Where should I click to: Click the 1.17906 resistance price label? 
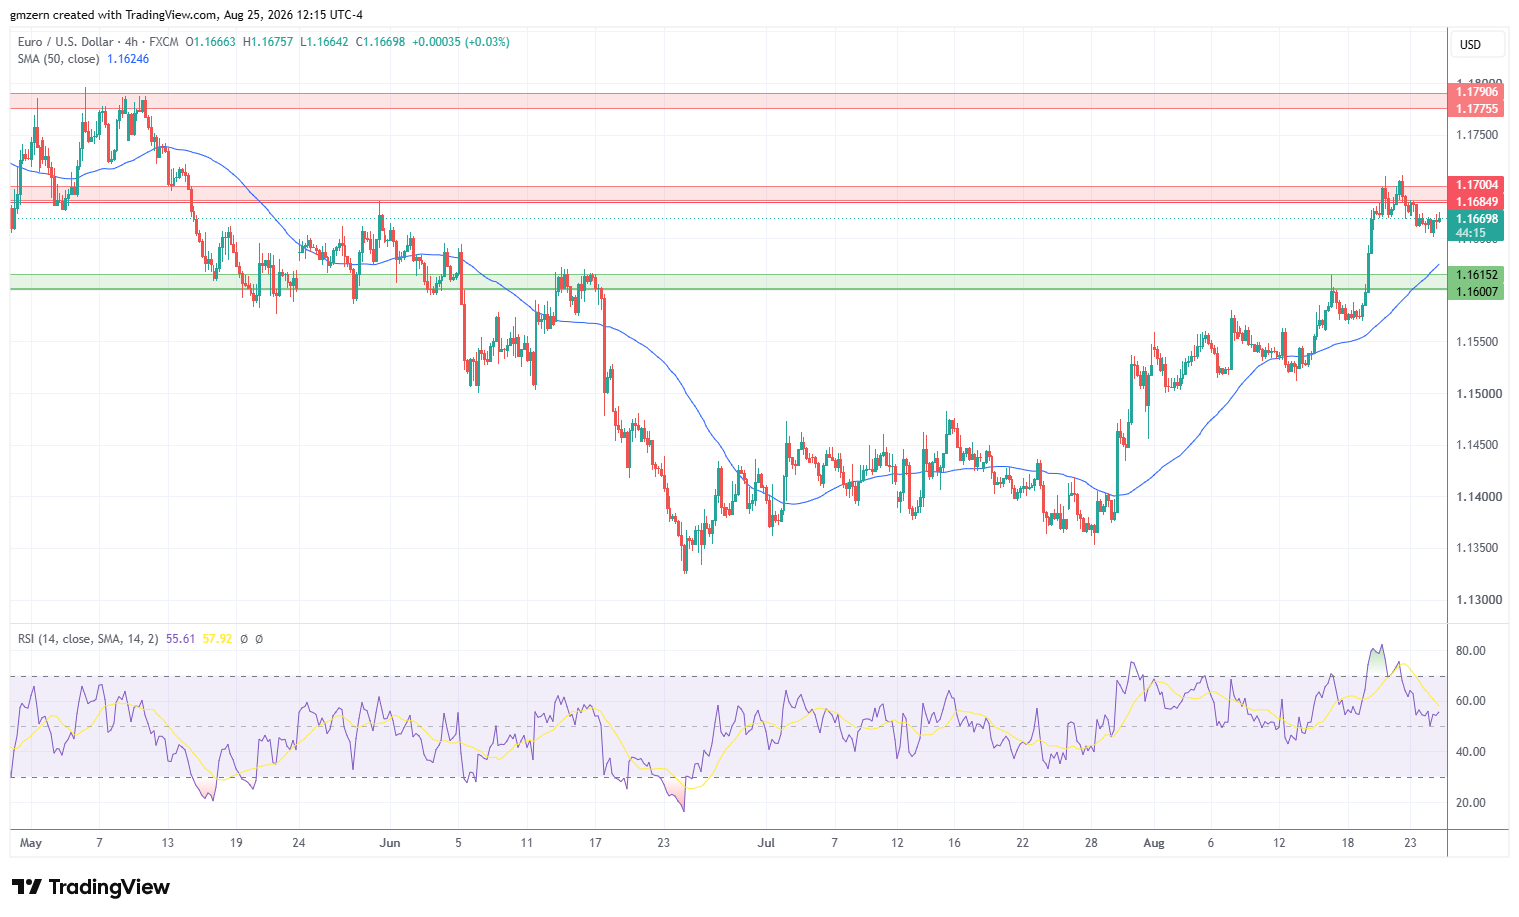[1477, 92]
